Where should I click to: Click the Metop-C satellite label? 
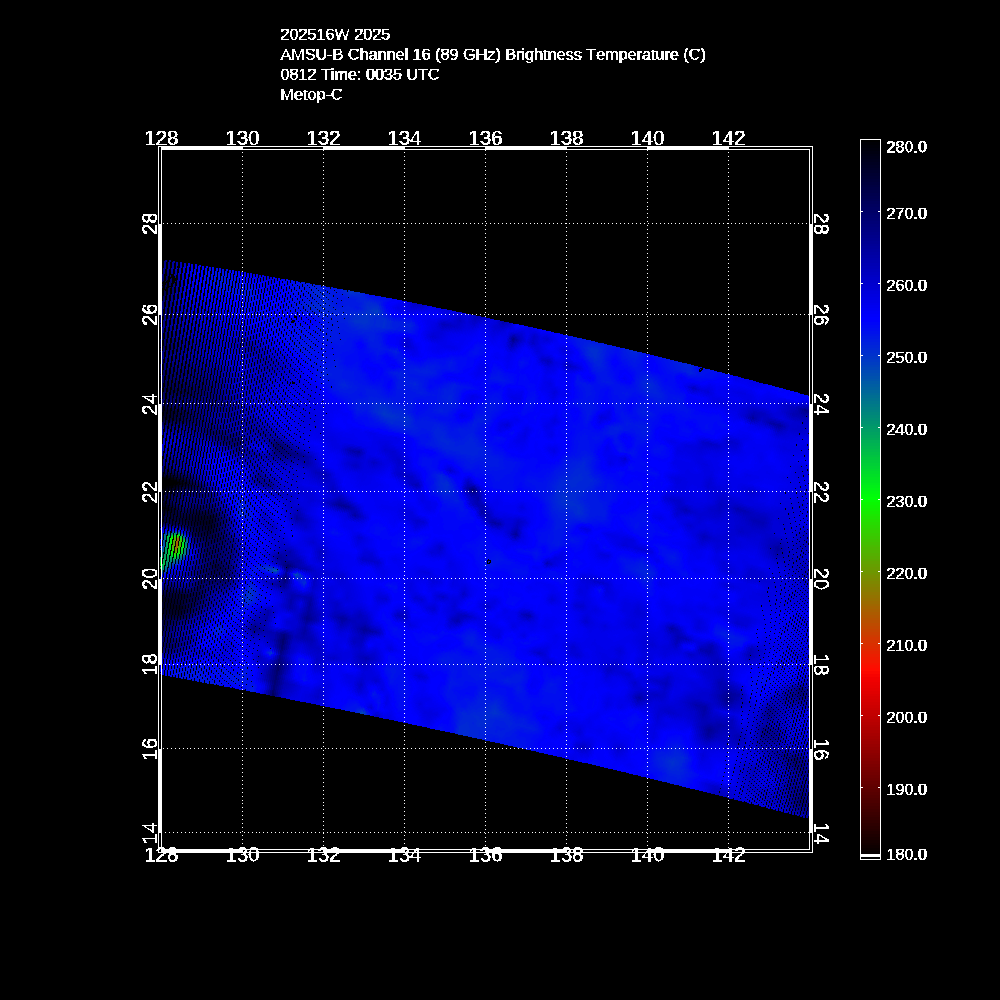[311, 95]
